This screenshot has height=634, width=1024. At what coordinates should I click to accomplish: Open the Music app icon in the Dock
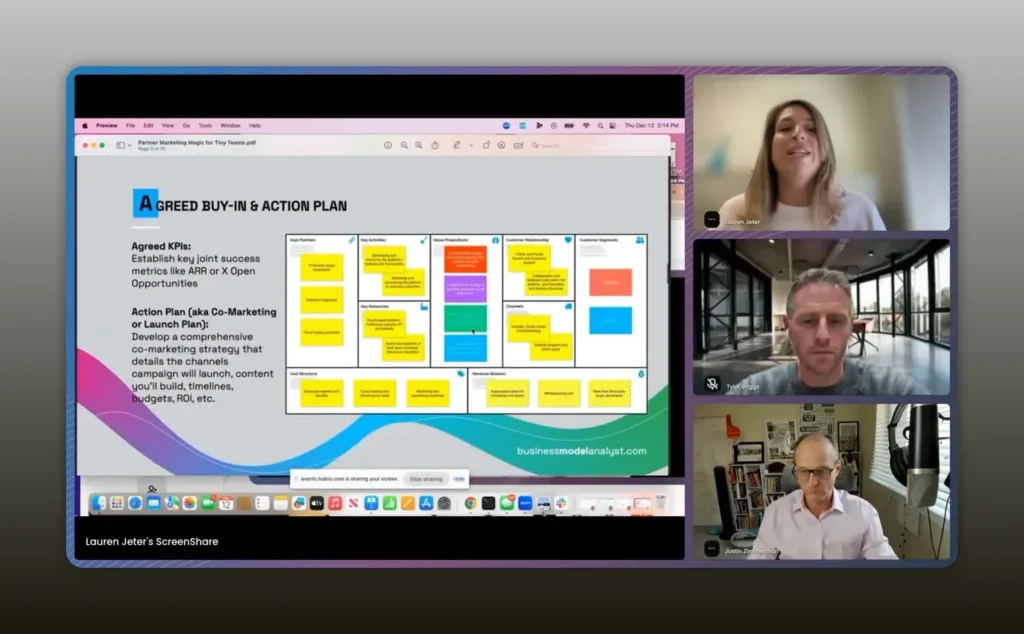335,503
